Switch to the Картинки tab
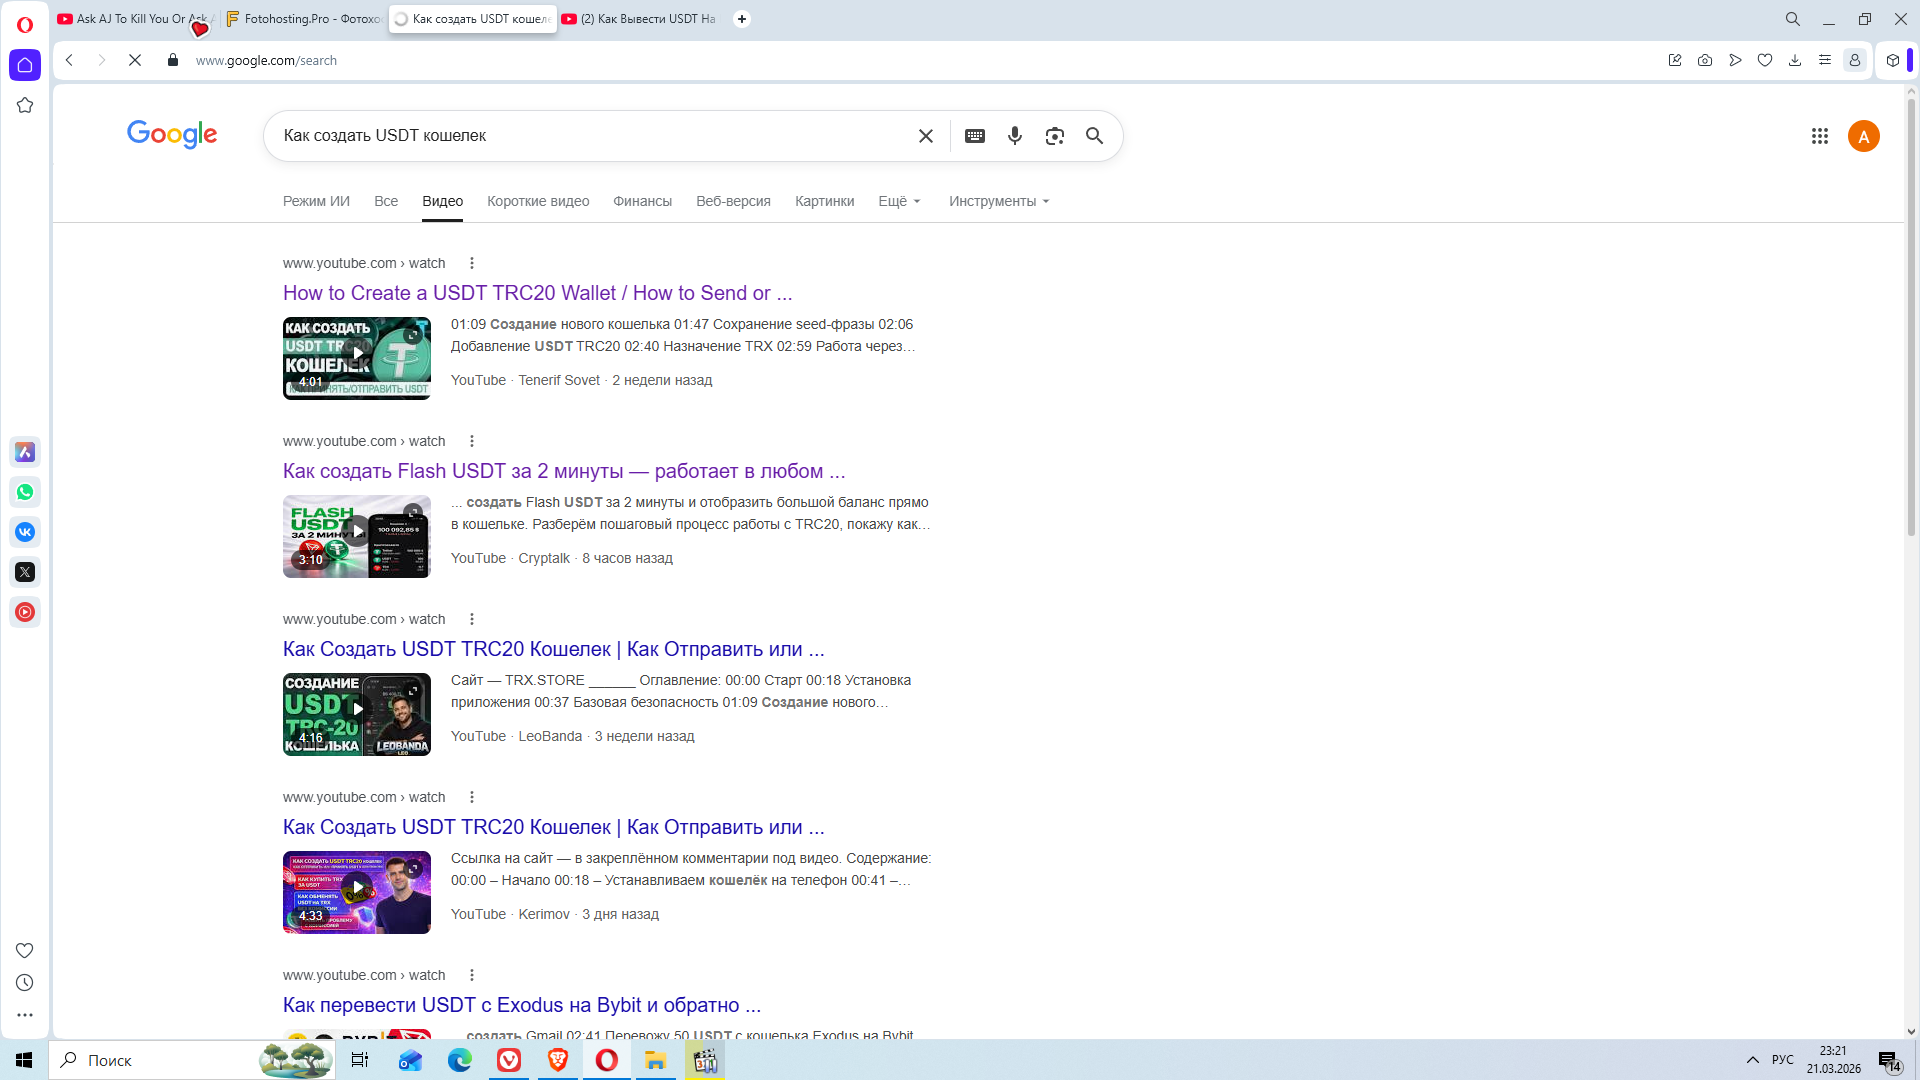 coord(824,201)
